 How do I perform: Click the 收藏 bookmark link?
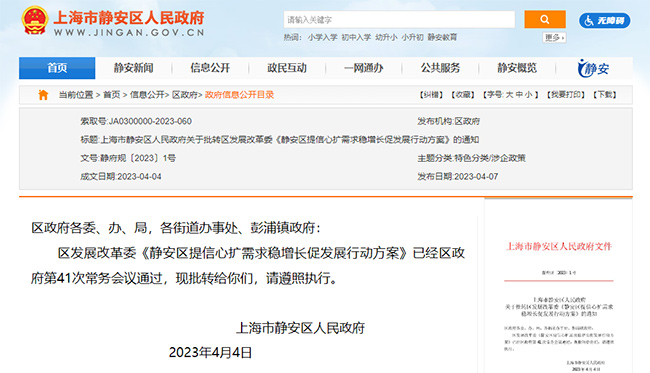[x=463, y=95]
